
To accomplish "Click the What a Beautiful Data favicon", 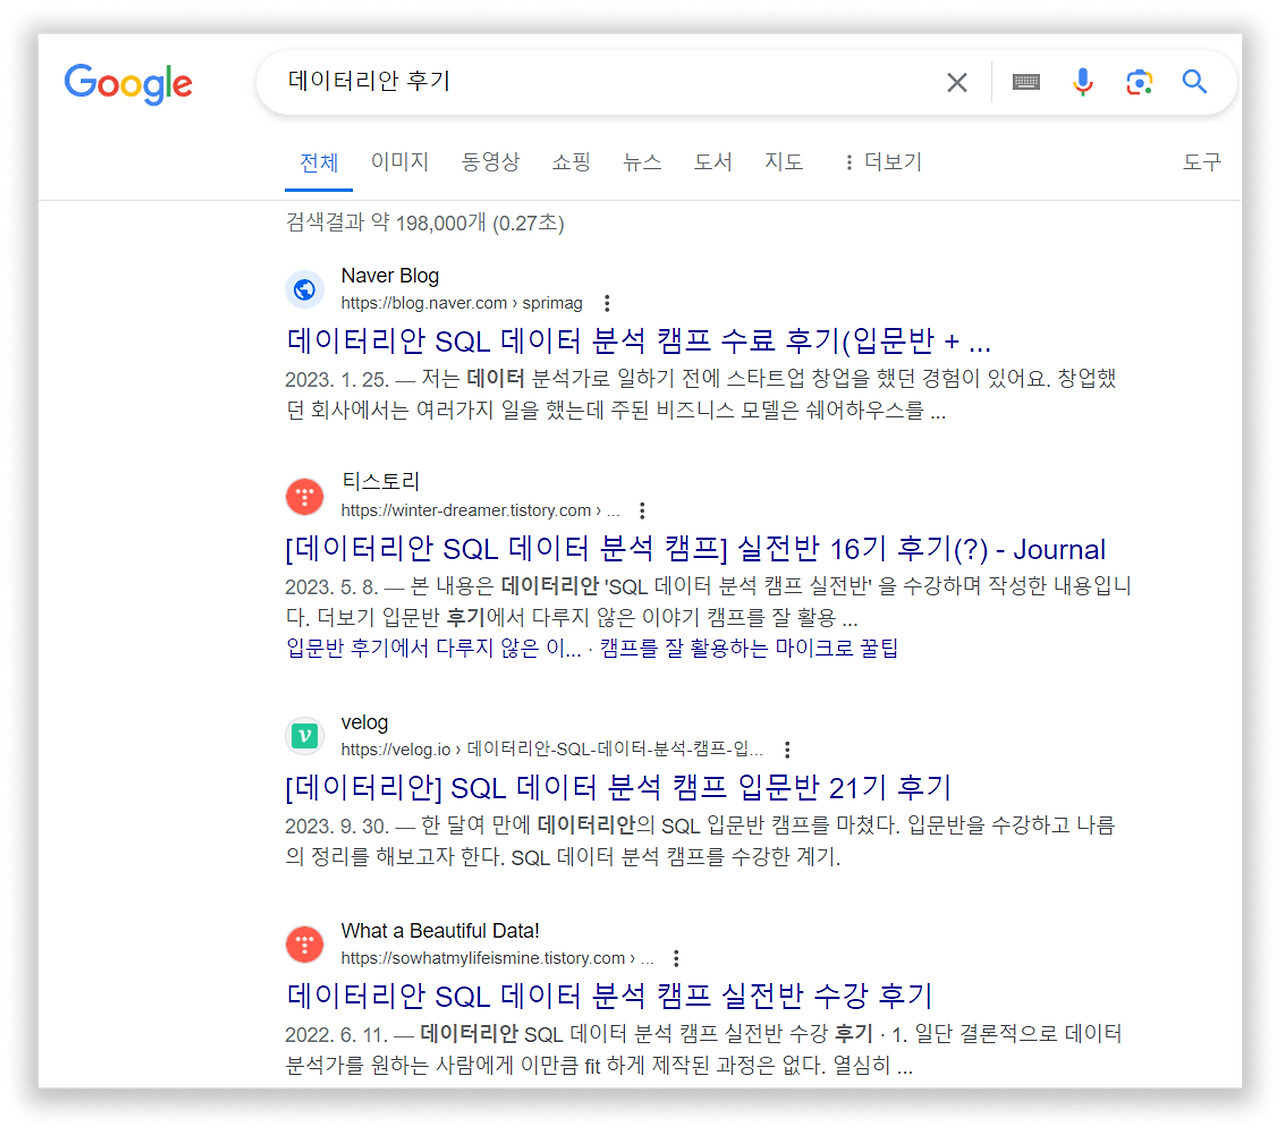I will pyautogui.click(x=305, y=944).
